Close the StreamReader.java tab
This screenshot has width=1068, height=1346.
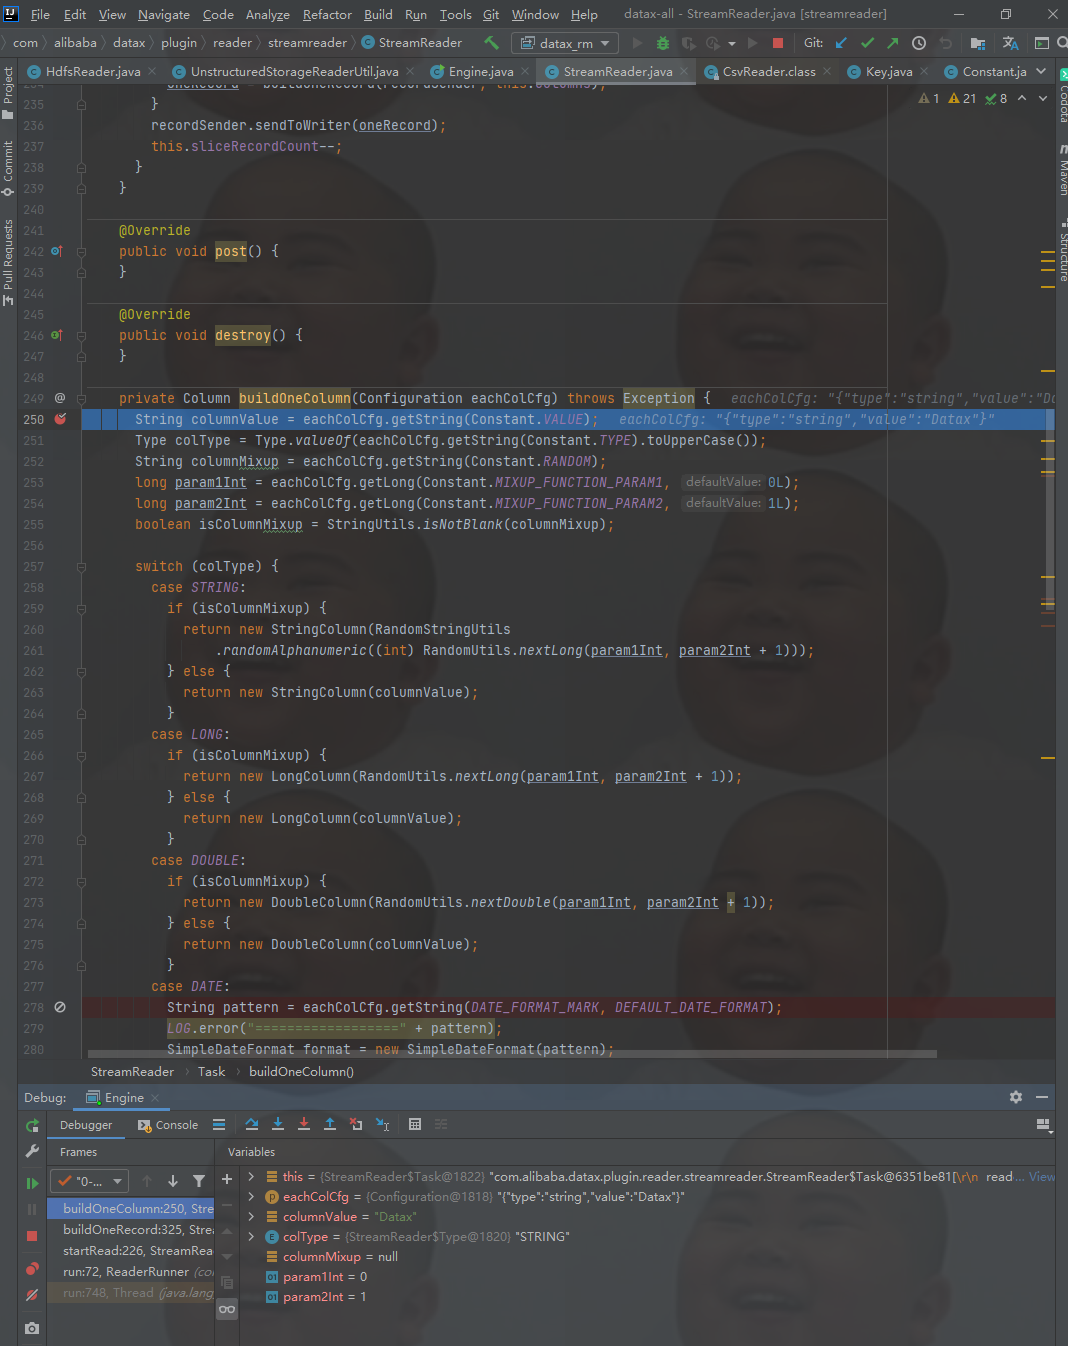(x=684, y=72)
